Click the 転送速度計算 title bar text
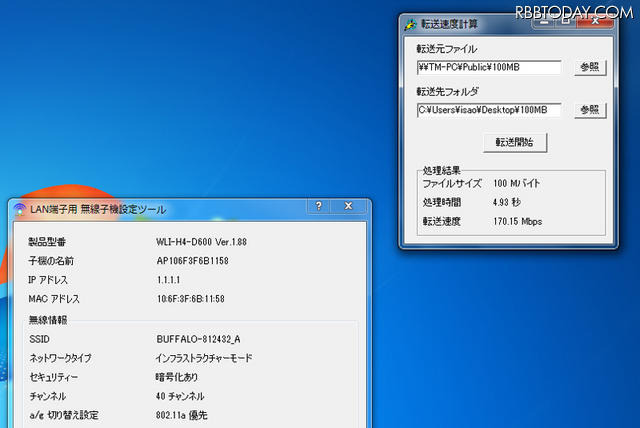Image resolution: width=640 pixels, height=428 pixels. [449, 24]
